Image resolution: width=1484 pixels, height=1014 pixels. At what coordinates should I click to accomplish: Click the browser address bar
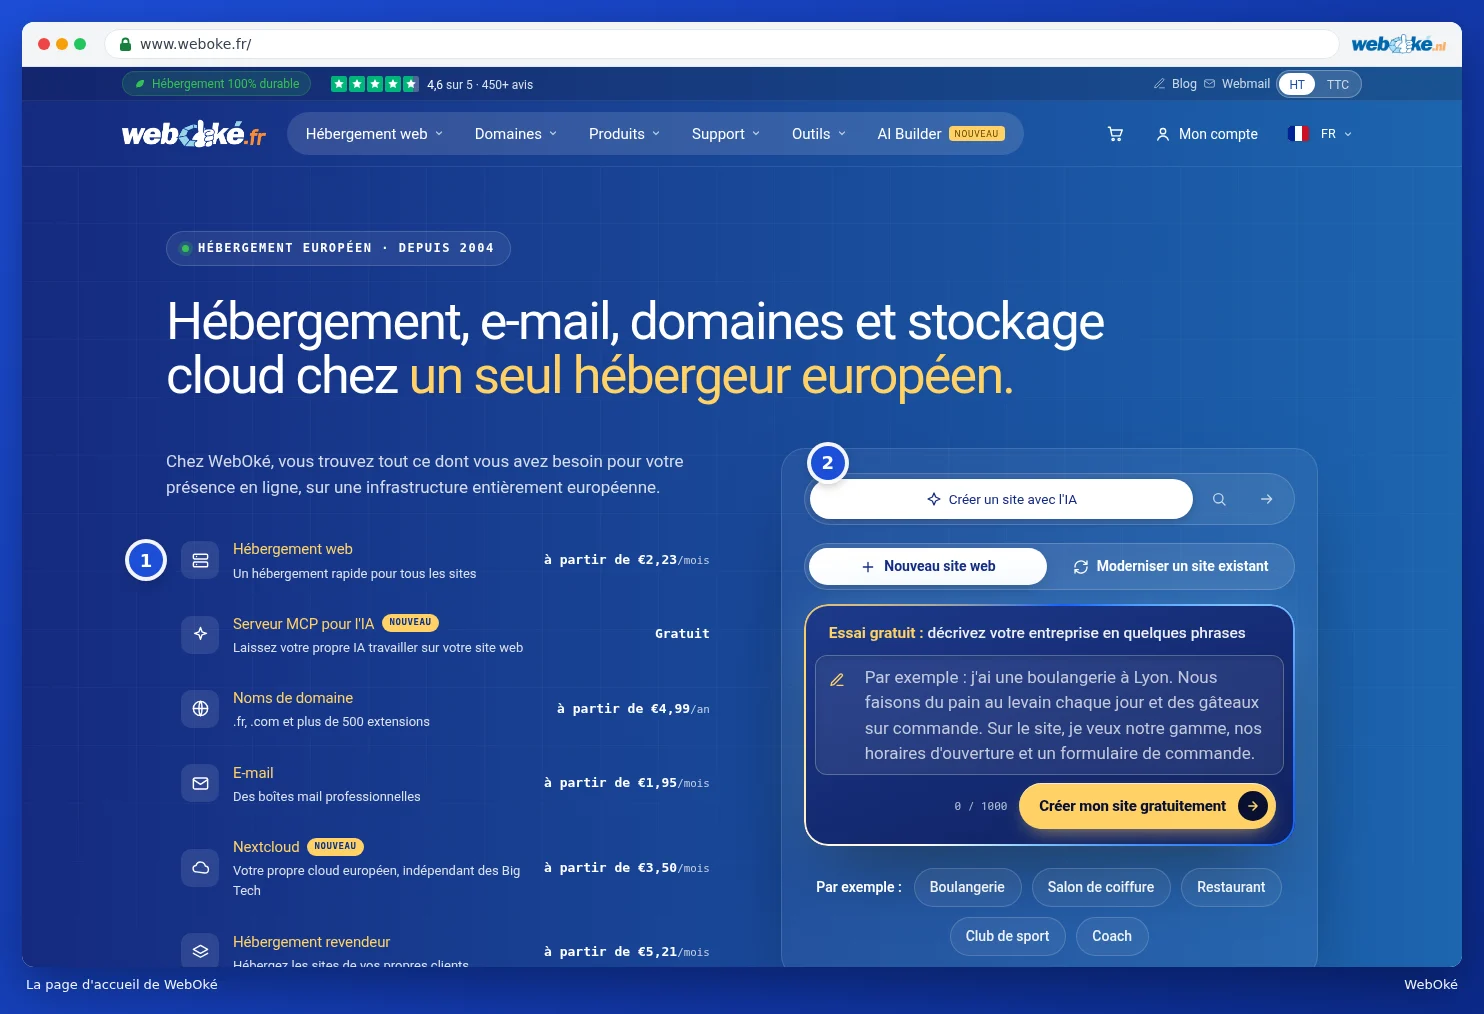(x=722, y=44)
